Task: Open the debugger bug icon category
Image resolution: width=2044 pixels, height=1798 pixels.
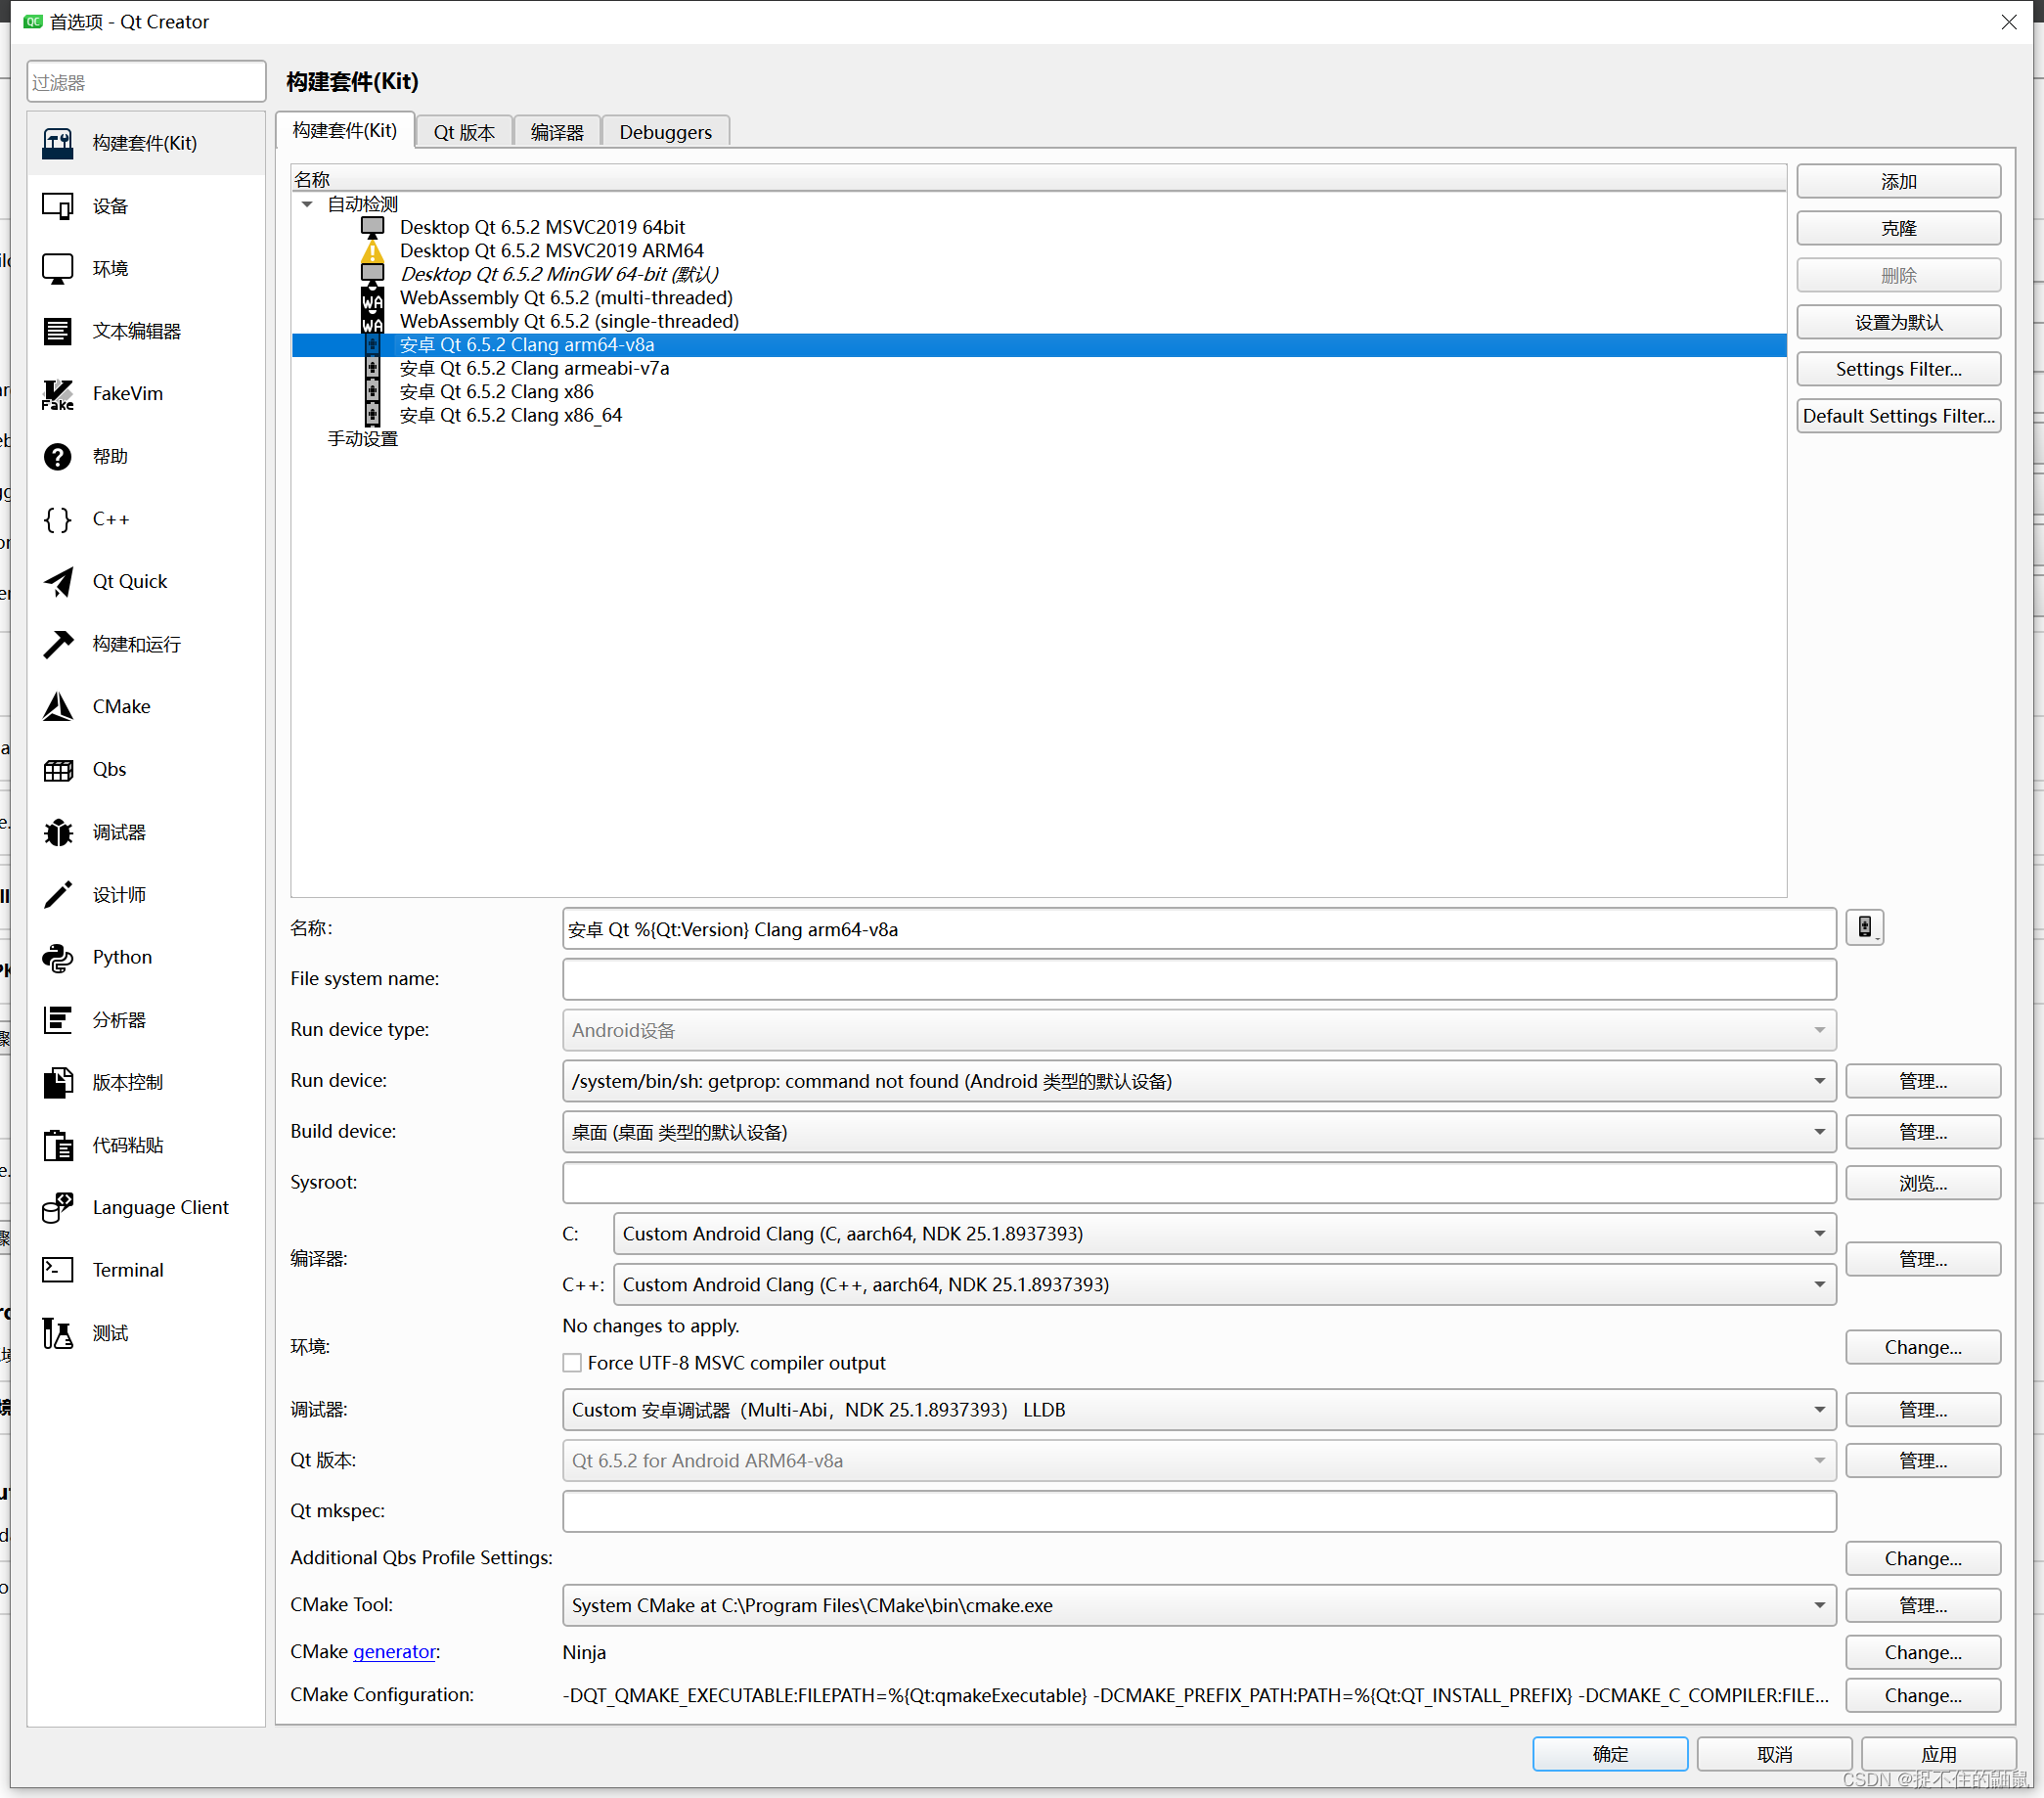Action: point(58,832)
